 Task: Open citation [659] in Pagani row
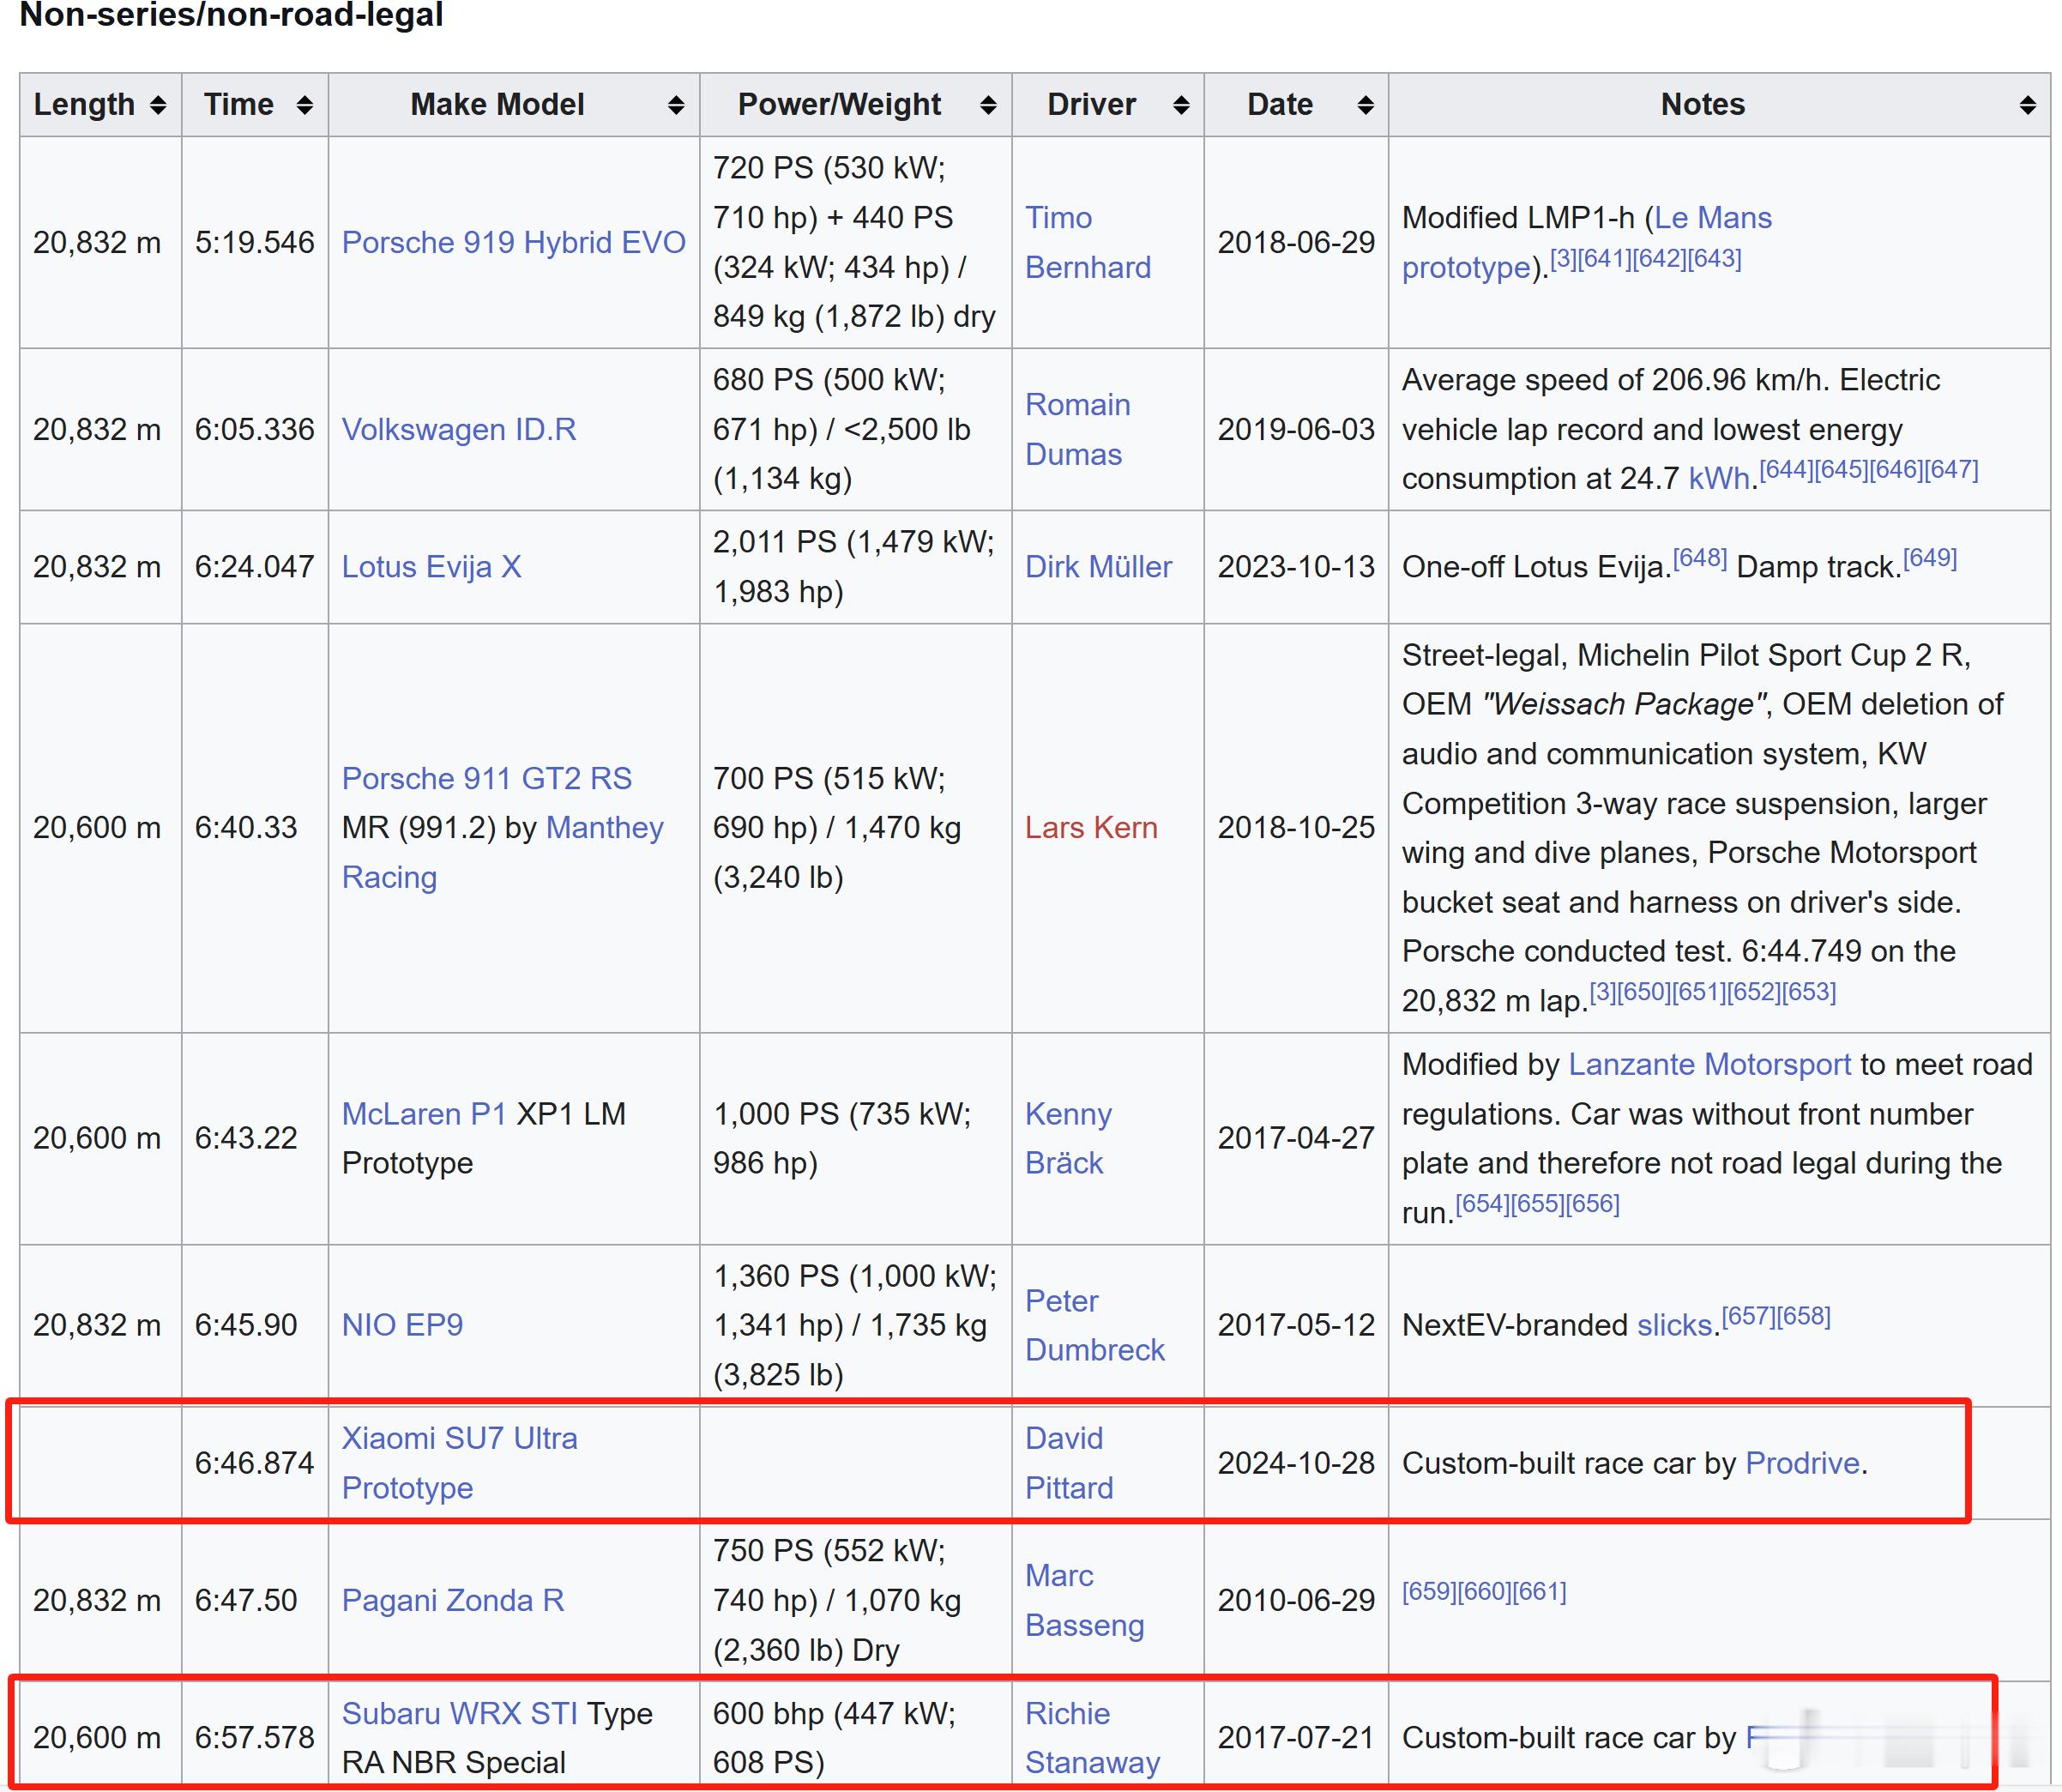pyautogui.click(x=1429, y=1591)
